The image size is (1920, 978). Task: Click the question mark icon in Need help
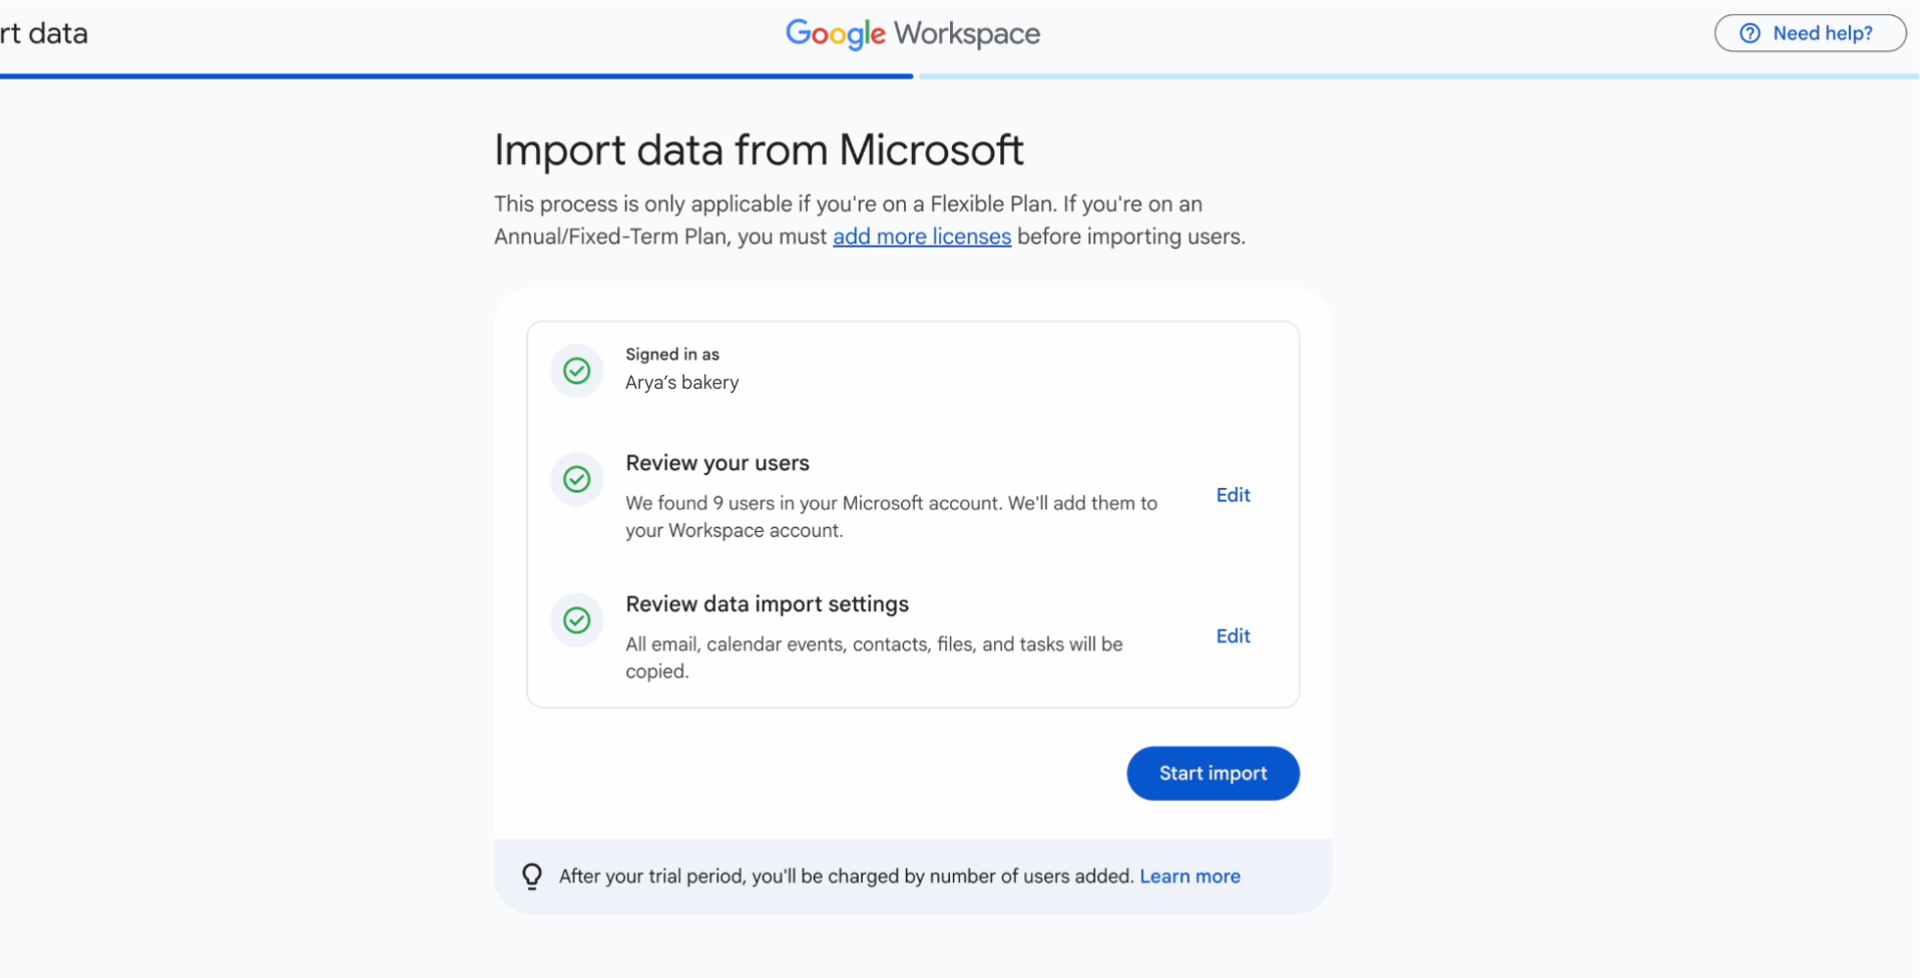[1750, 33]
